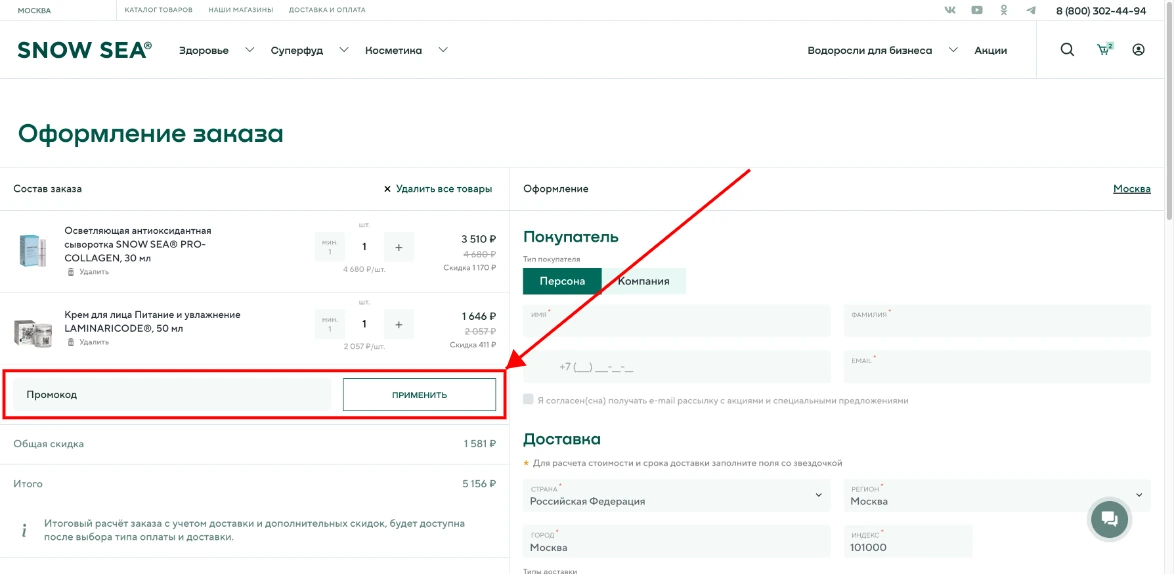Delete the LAMINARICODE cream item
The width and height of the screenshot is (1174, 574).
pos(88,342)
